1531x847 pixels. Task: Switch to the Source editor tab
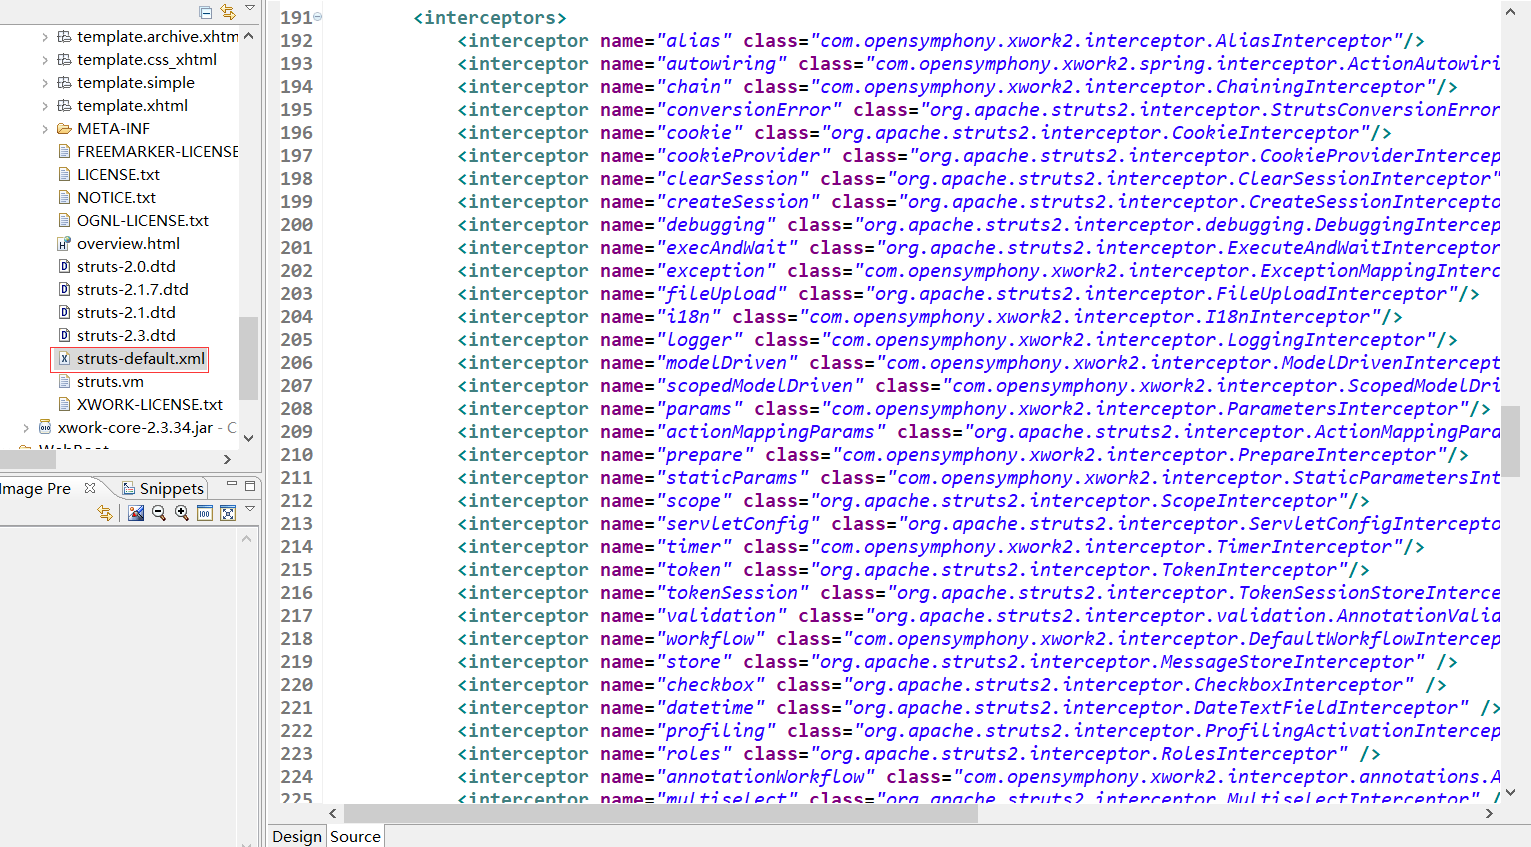[x=355, y=836]
